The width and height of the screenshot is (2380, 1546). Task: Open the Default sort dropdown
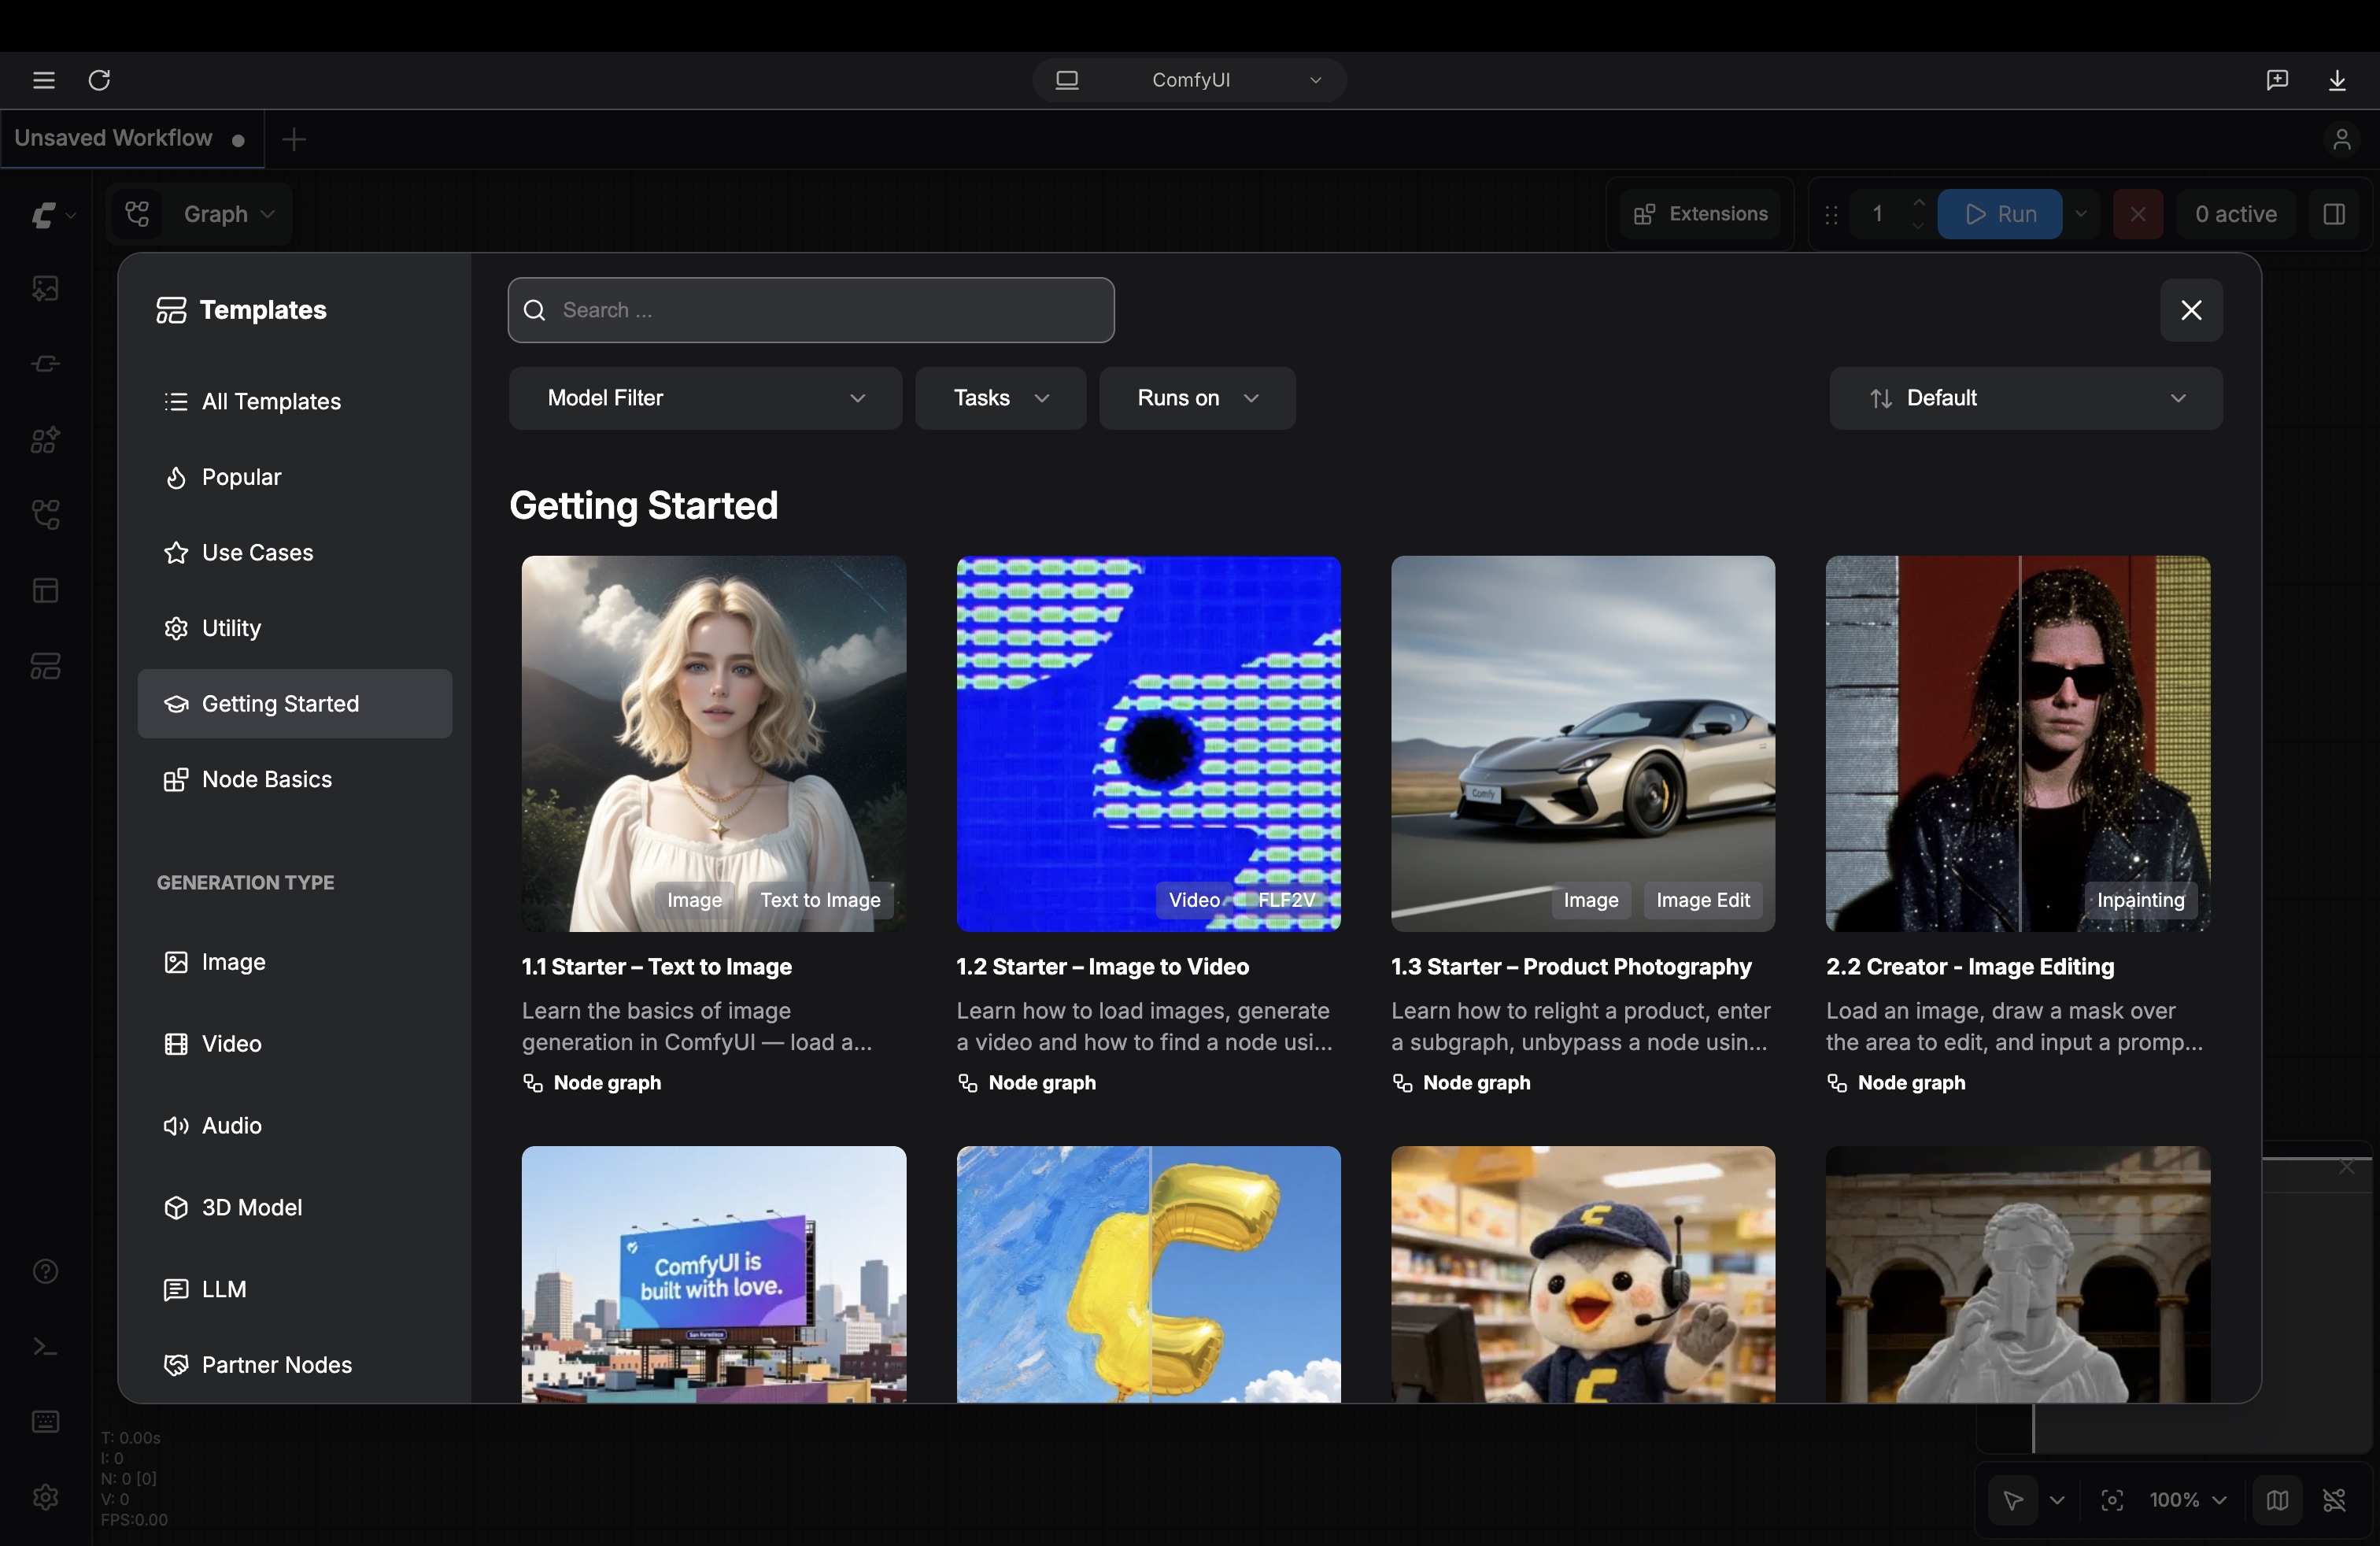(x=2026, y=398)
